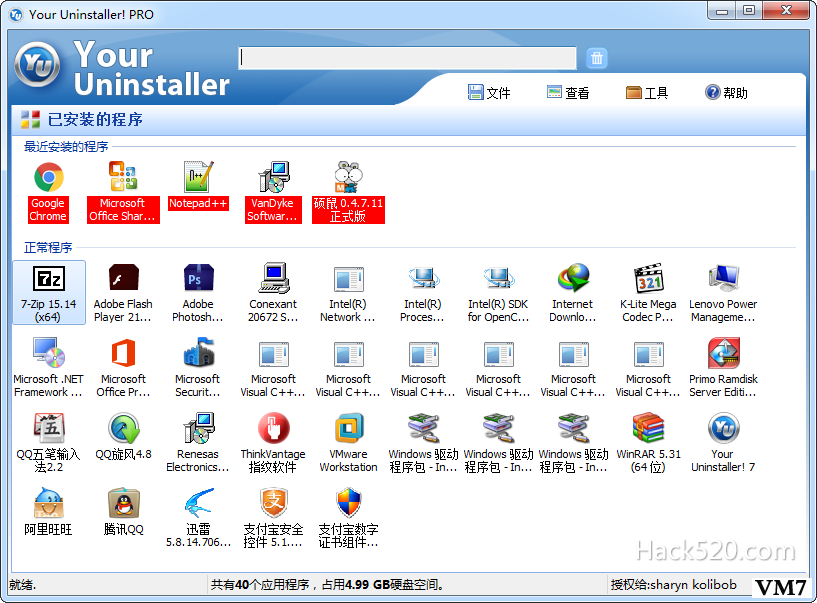Viewport: 817px width, 603px height.
Task: Open the 文件 menu
Action: click(x=489, y=93)
